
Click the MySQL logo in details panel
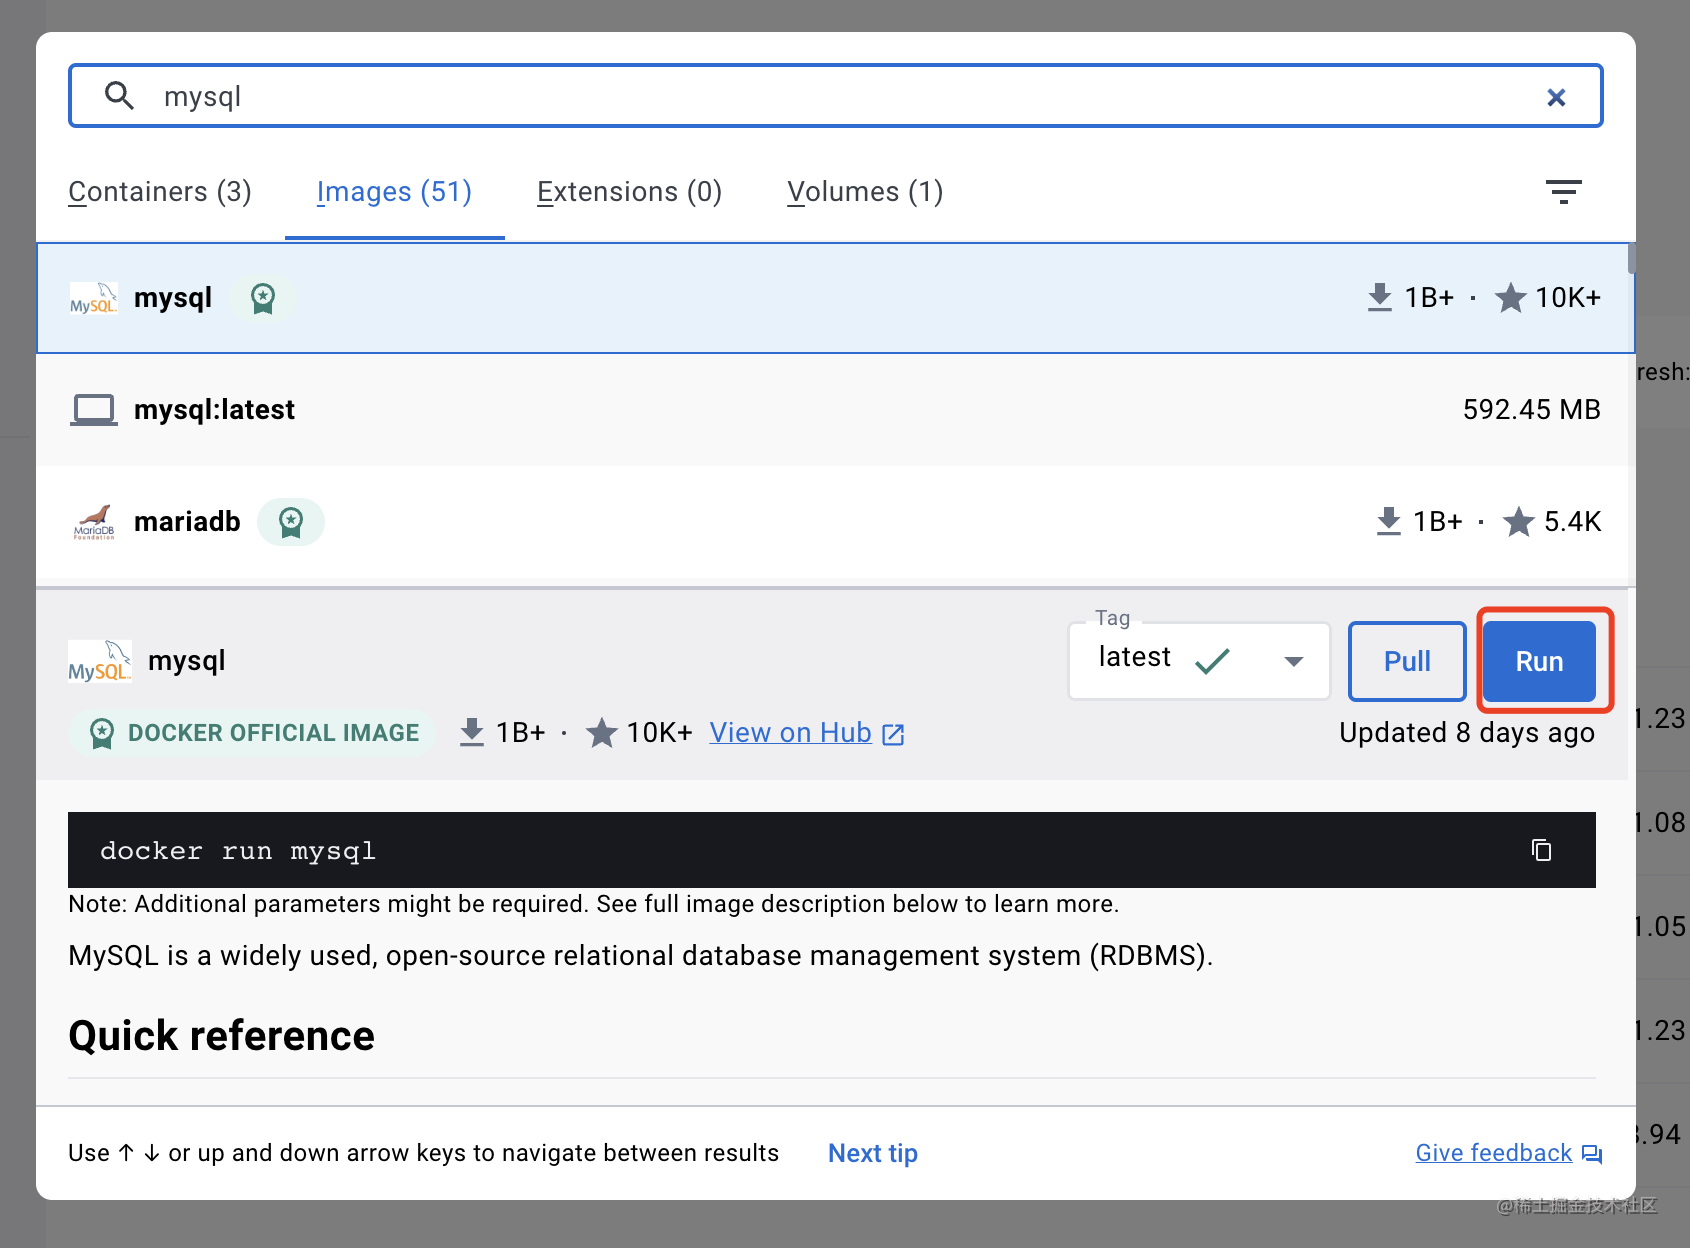(99, 661)
